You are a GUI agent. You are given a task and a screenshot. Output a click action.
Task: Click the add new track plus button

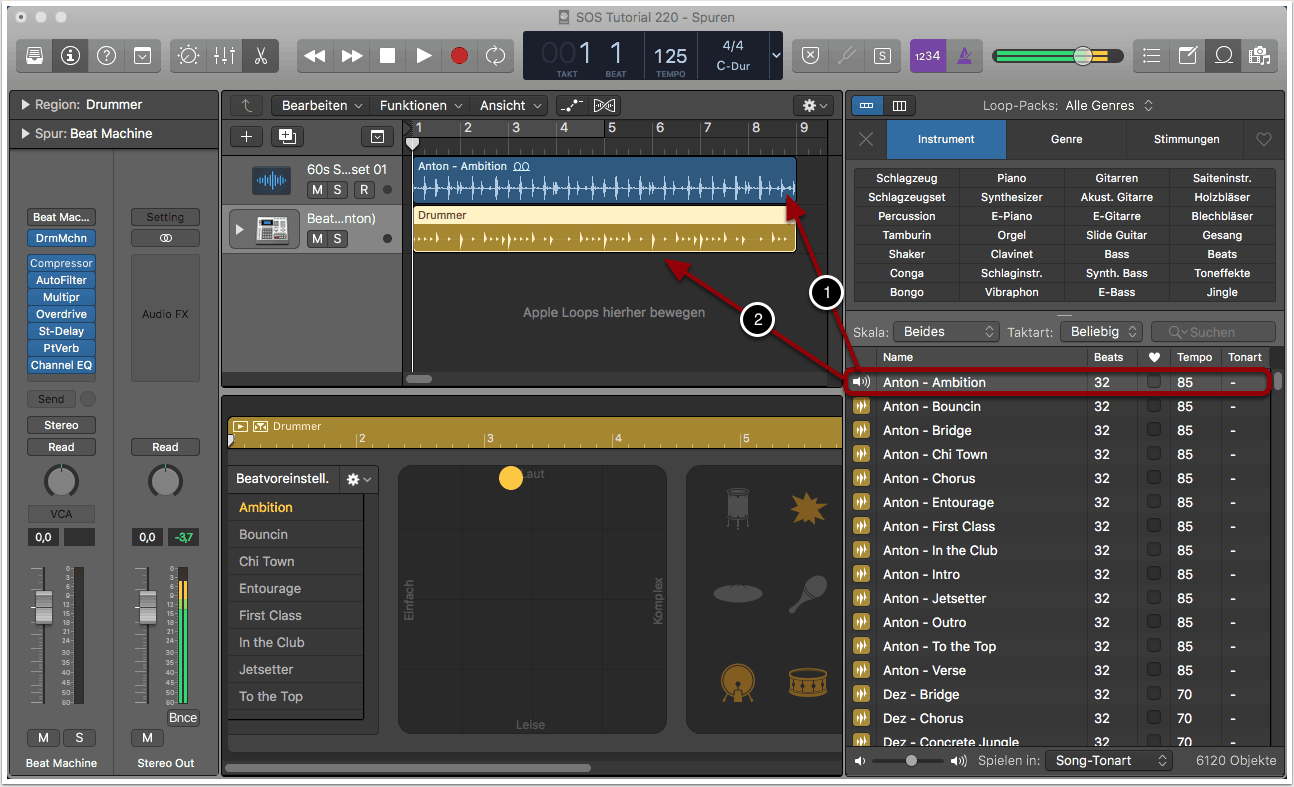247,137
